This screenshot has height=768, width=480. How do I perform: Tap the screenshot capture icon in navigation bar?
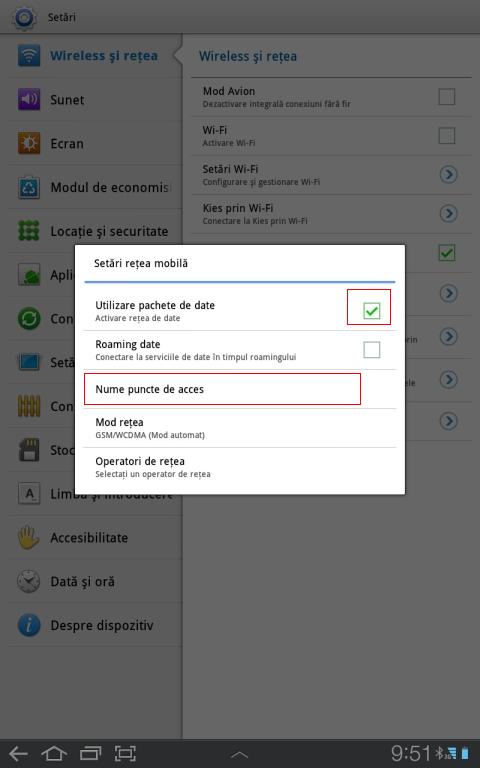click(125, 753)
